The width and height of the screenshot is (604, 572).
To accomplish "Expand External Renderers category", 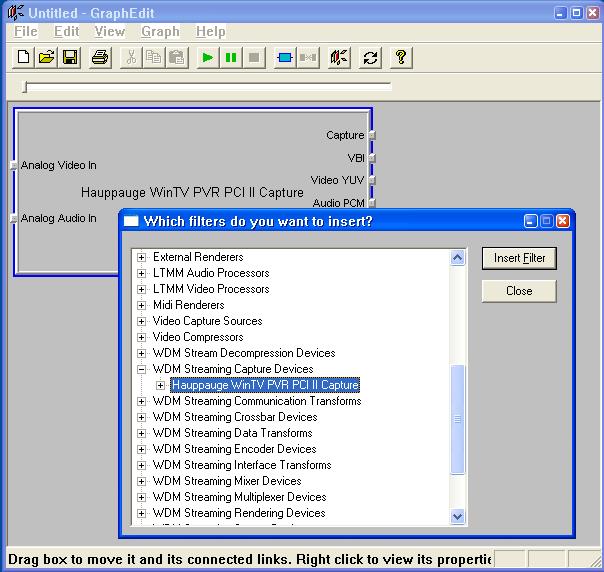I will [x=141, y=257].
